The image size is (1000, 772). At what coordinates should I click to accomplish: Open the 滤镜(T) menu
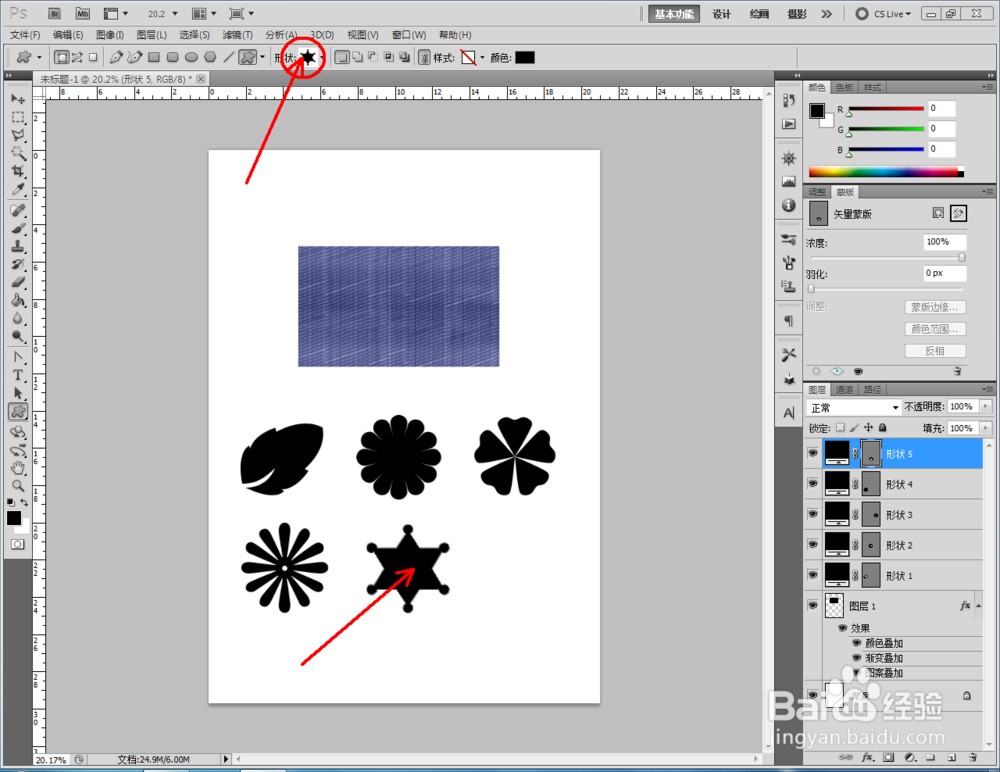tap(237, 34)
